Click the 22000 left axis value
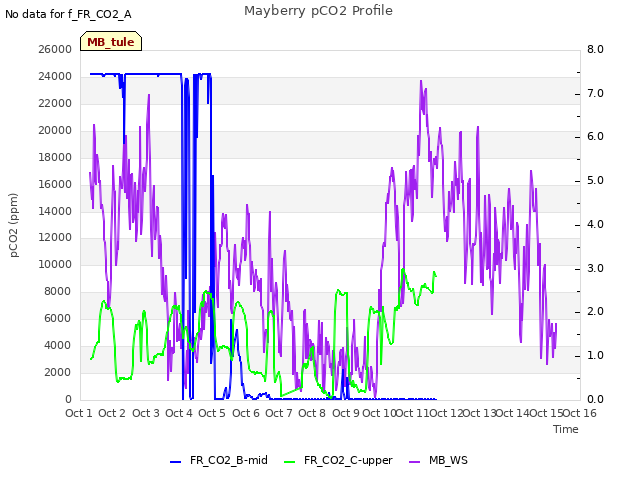The image size is (640, 480). 55,103
